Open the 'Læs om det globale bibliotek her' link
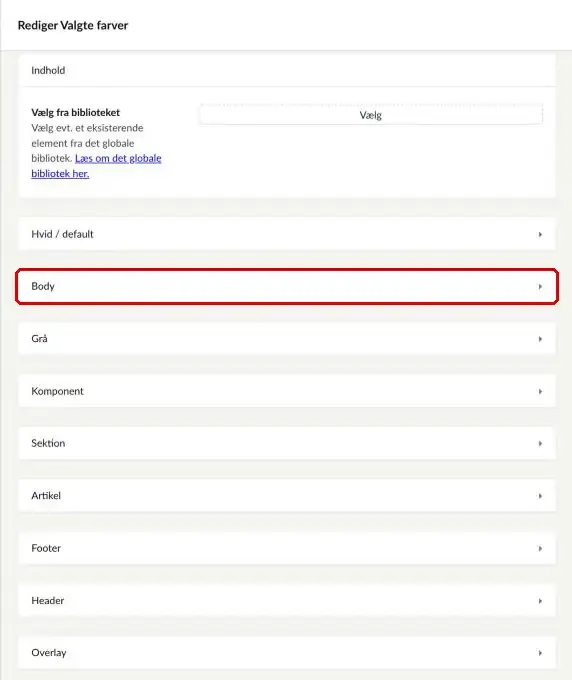The image size is (572, 680). 96,166
